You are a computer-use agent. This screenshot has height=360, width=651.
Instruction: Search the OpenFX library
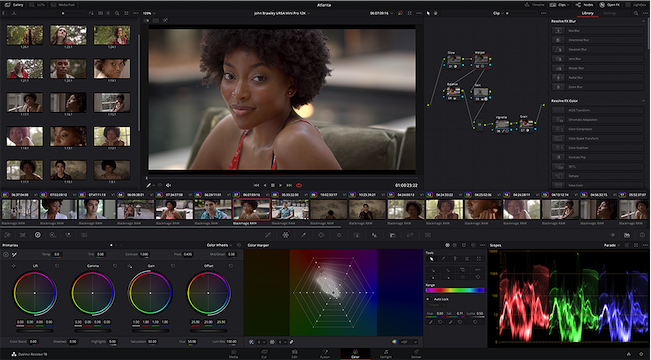[636, 13]
